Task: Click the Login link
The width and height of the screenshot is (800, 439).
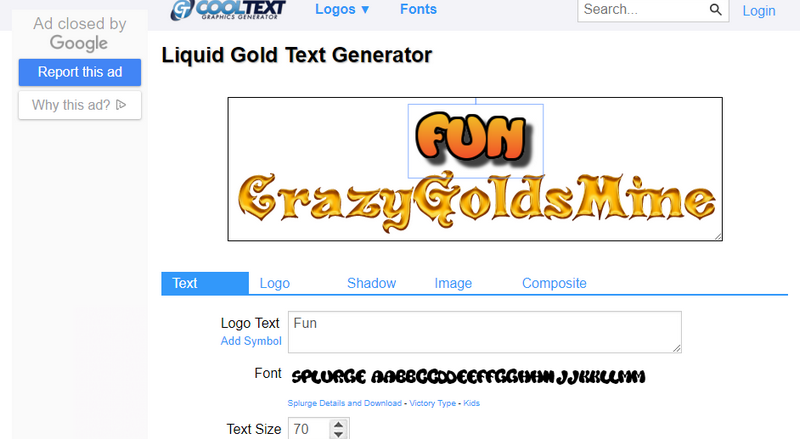Action: point(759,11)
